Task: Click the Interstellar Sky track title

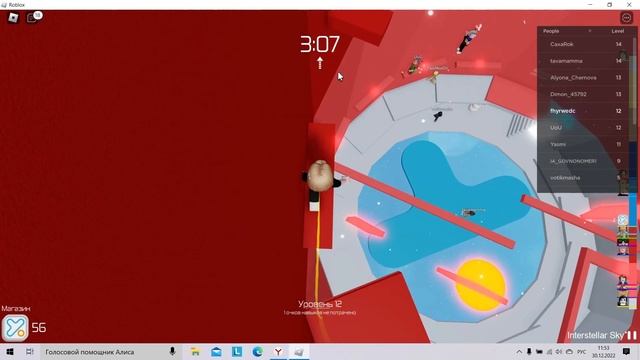Action: 595,336
